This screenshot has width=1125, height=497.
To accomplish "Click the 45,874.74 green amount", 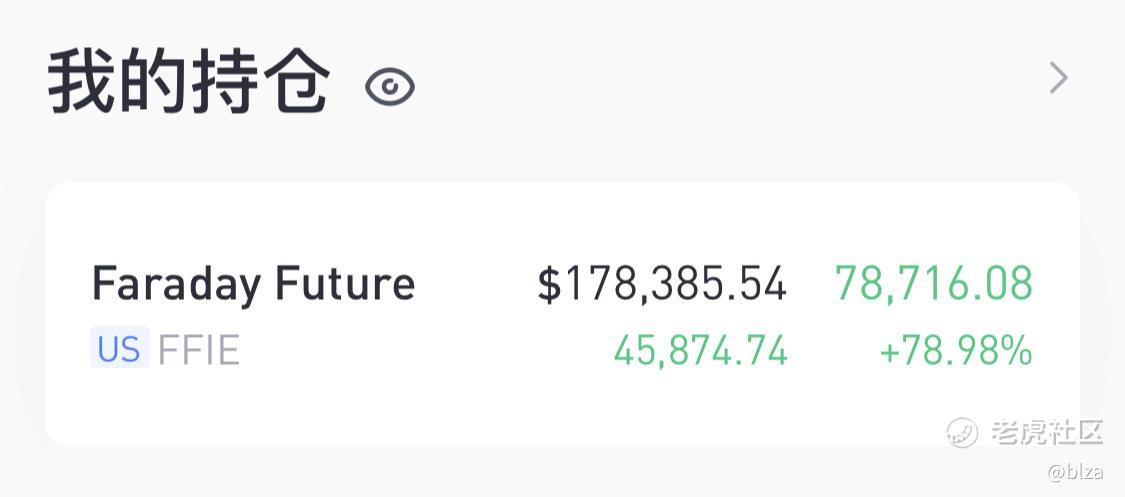I will pos(700,351).
